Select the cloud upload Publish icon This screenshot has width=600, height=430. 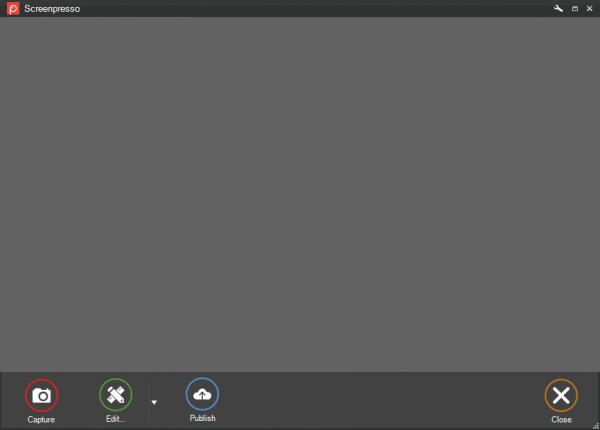pos(202,394)
